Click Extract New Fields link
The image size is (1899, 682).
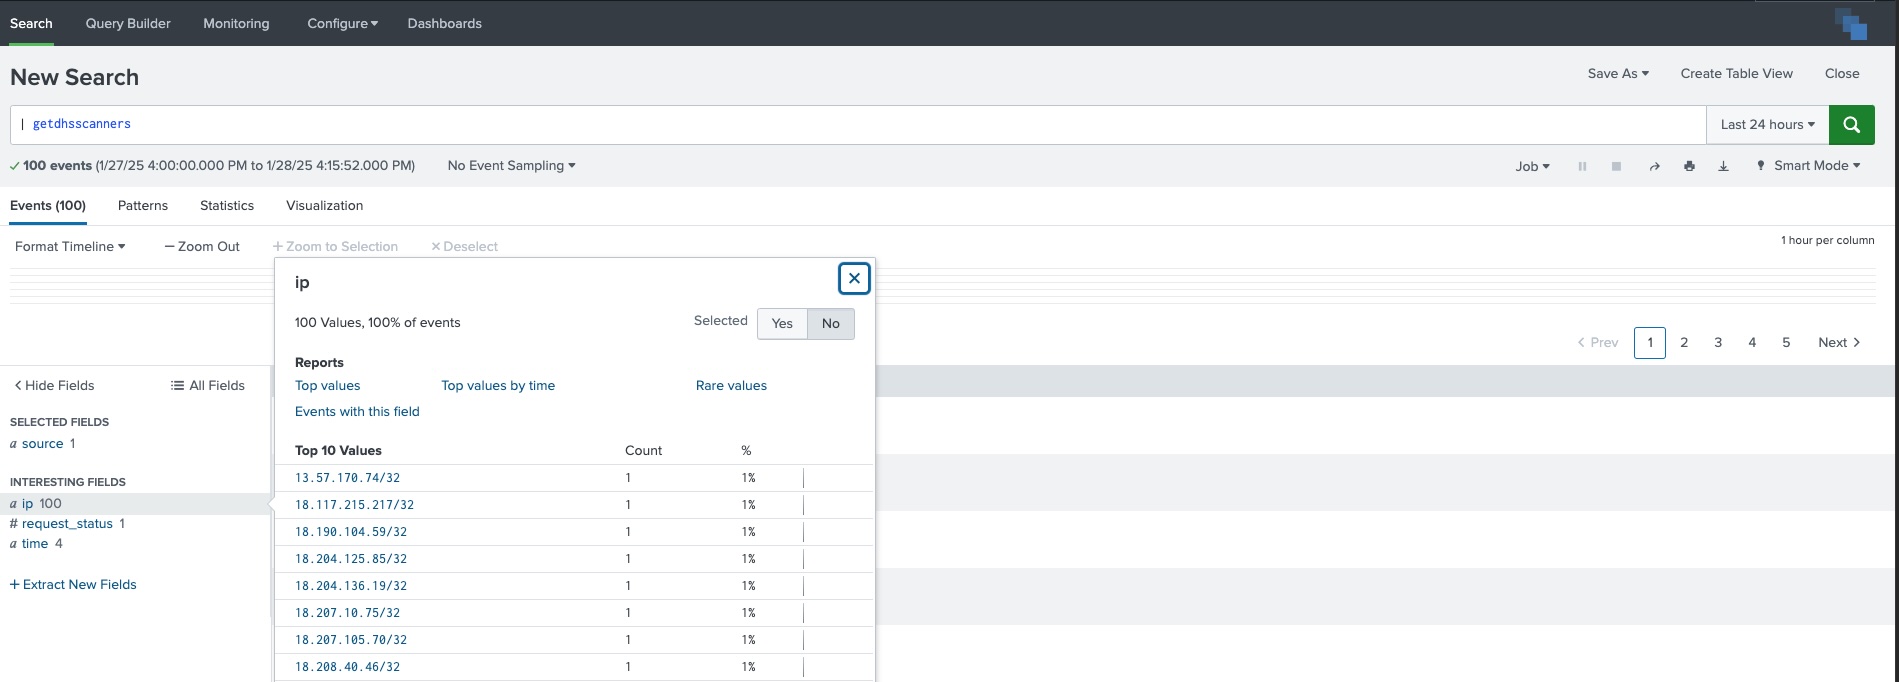click(x=73, y=584)
